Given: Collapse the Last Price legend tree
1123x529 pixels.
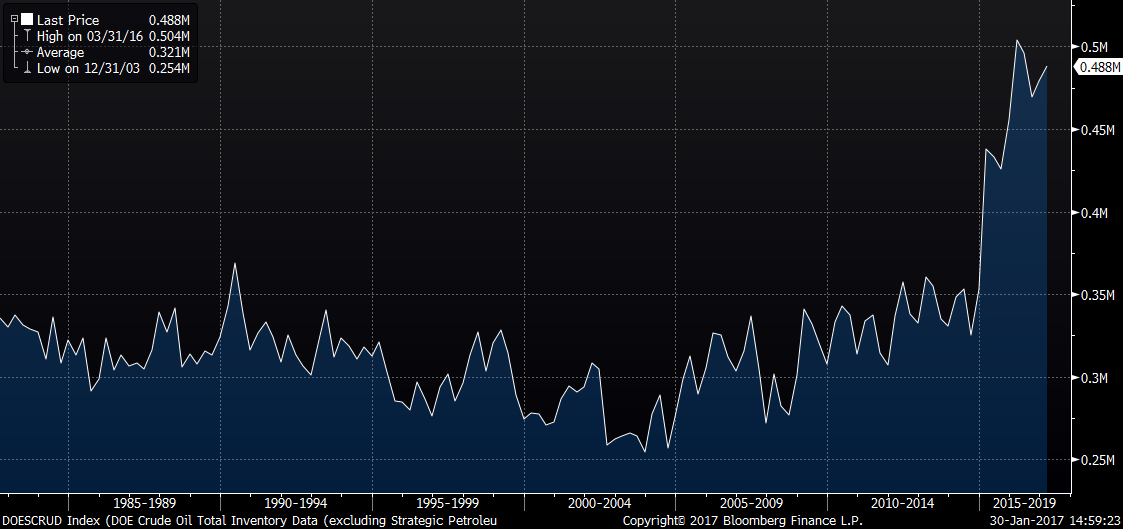Looking at the screenshot, I should pyautogui.click(x=14, y=19).
